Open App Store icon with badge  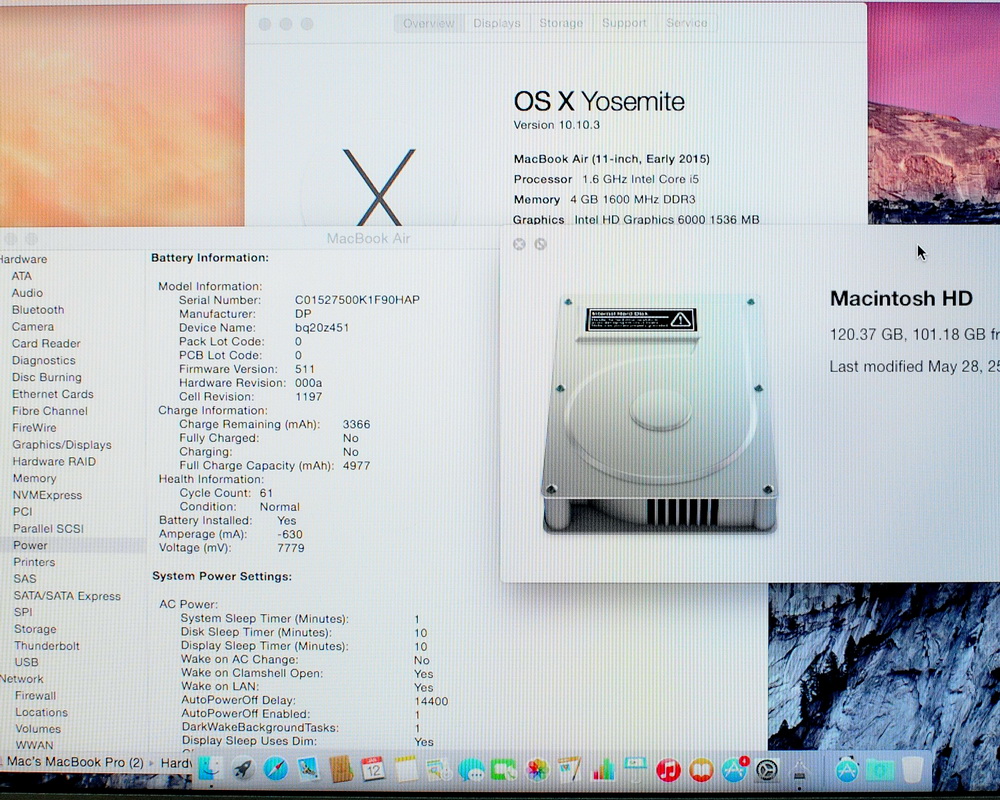(735, 769)
